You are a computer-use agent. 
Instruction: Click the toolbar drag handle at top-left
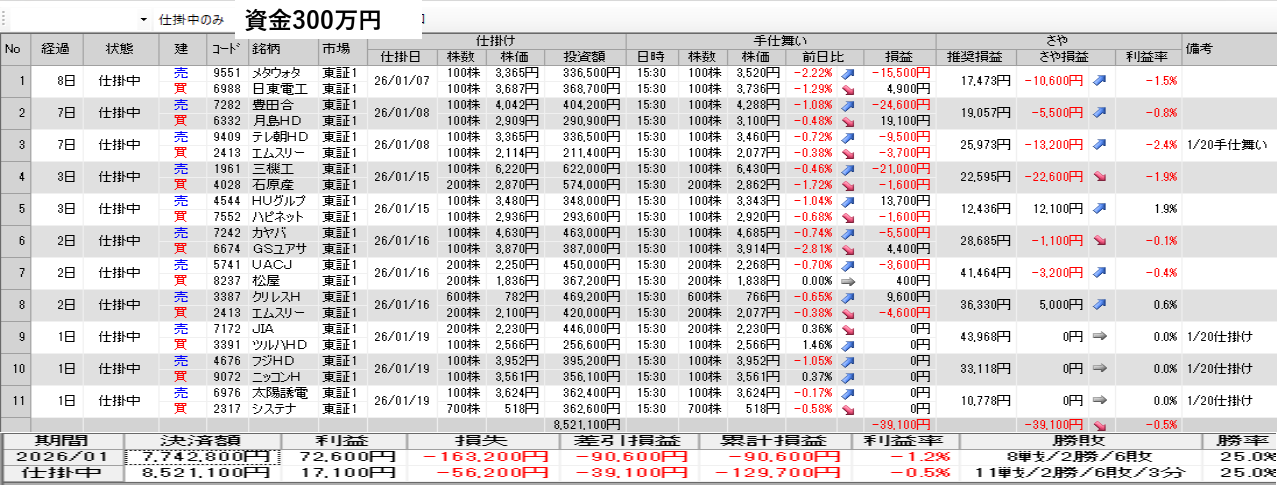(4, 20)
